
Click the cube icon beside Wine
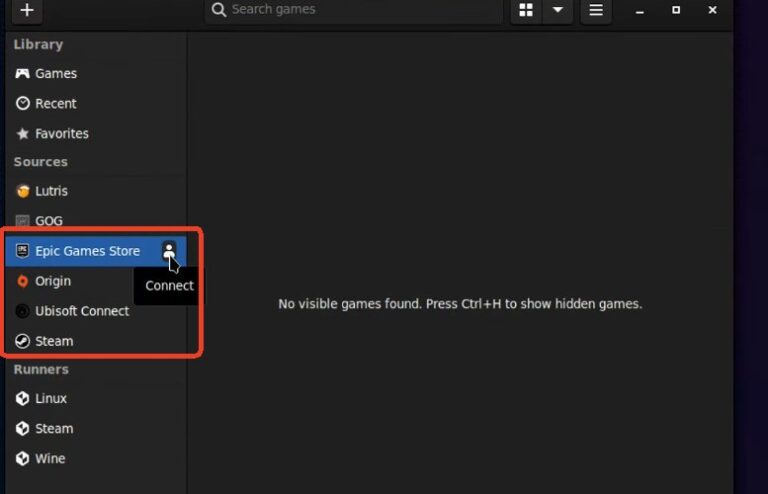point(23,458)
